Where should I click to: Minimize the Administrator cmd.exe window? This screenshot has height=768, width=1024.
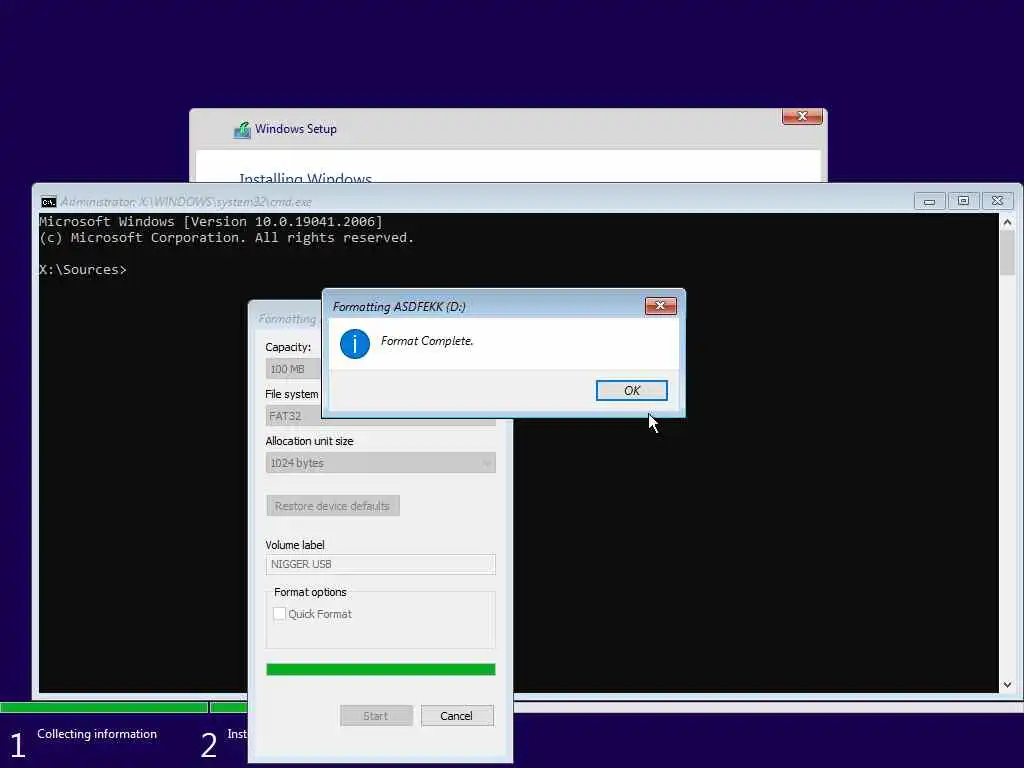929,201
